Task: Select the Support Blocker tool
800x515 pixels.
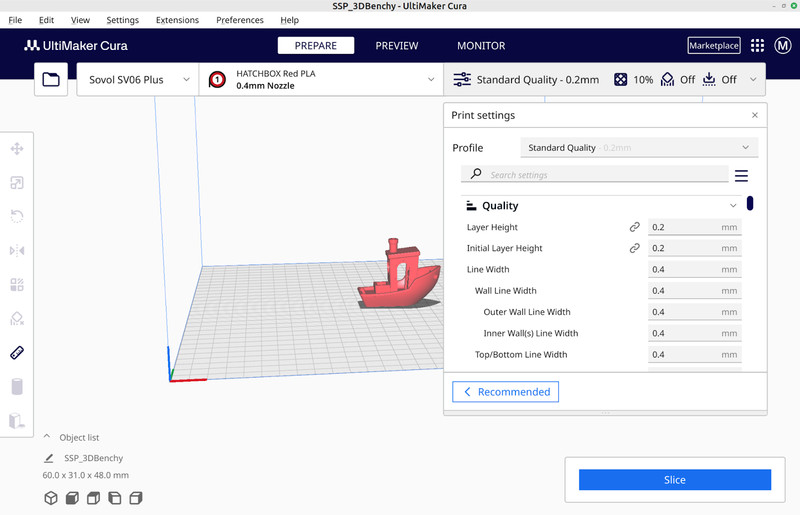Action: (x=17, y=318)
